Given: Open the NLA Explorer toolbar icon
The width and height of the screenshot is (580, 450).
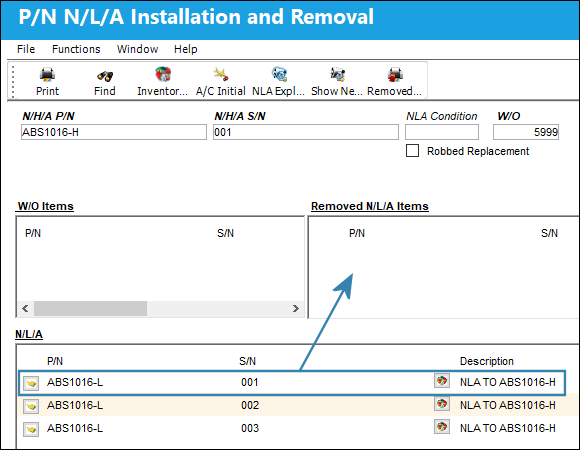Looking at the screenshot, I should point(279,74).
